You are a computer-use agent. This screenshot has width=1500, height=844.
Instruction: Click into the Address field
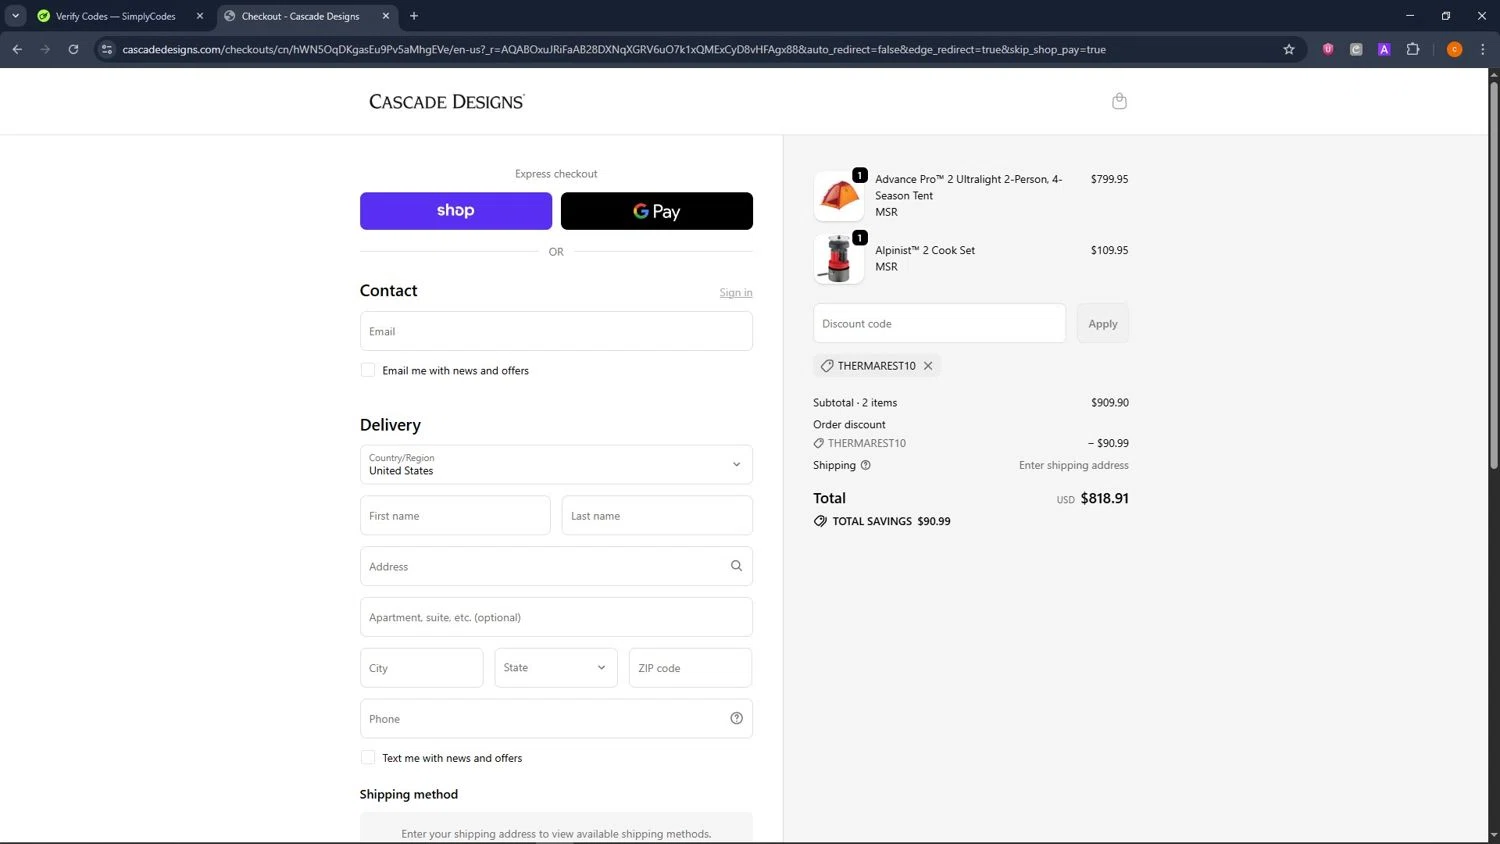(556, 566)
